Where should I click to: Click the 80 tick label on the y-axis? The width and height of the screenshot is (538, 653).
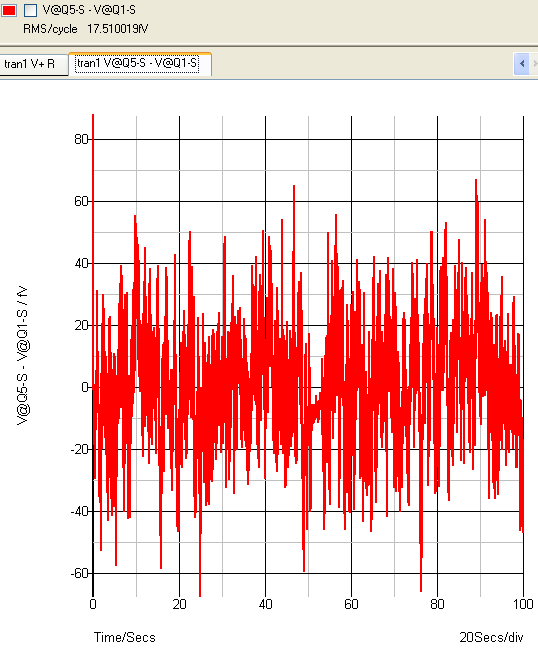(x=81, y=140)
